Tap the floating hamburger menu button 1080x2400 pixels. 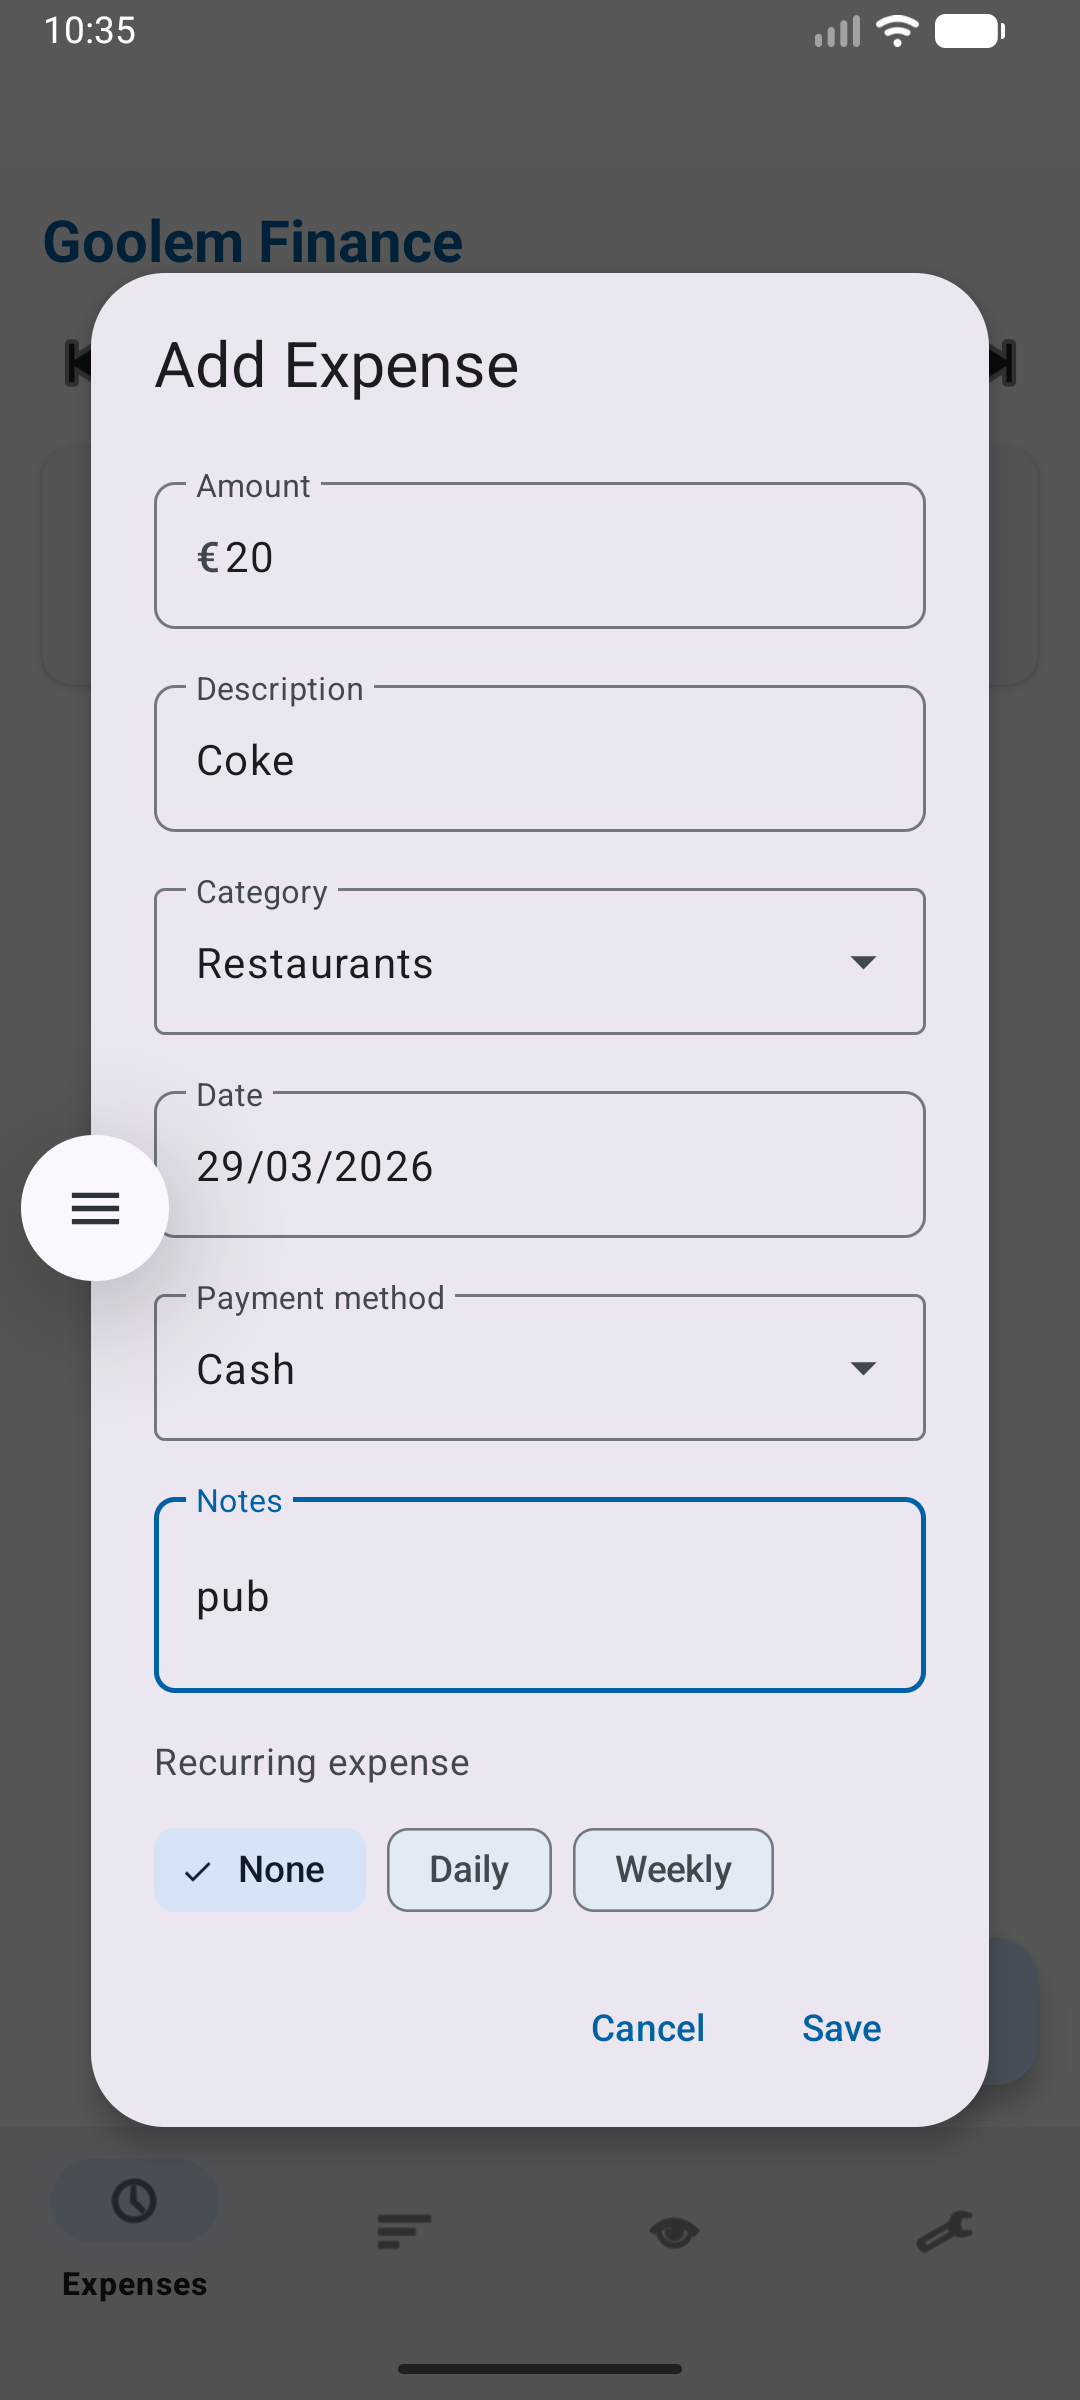pyautogui.click(x=95, y=1208)
